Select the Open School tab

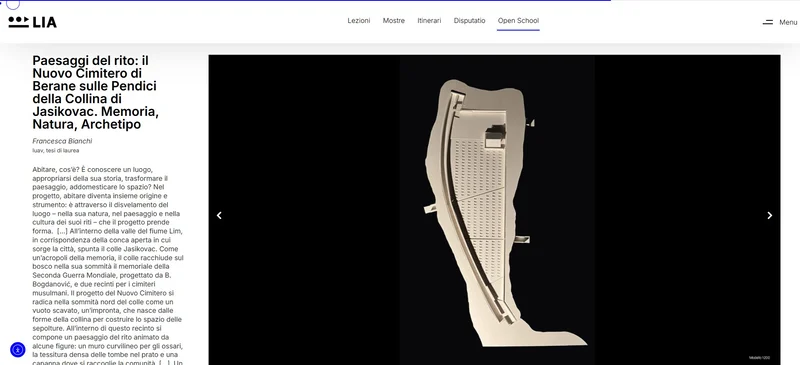[x=518, y=21]
